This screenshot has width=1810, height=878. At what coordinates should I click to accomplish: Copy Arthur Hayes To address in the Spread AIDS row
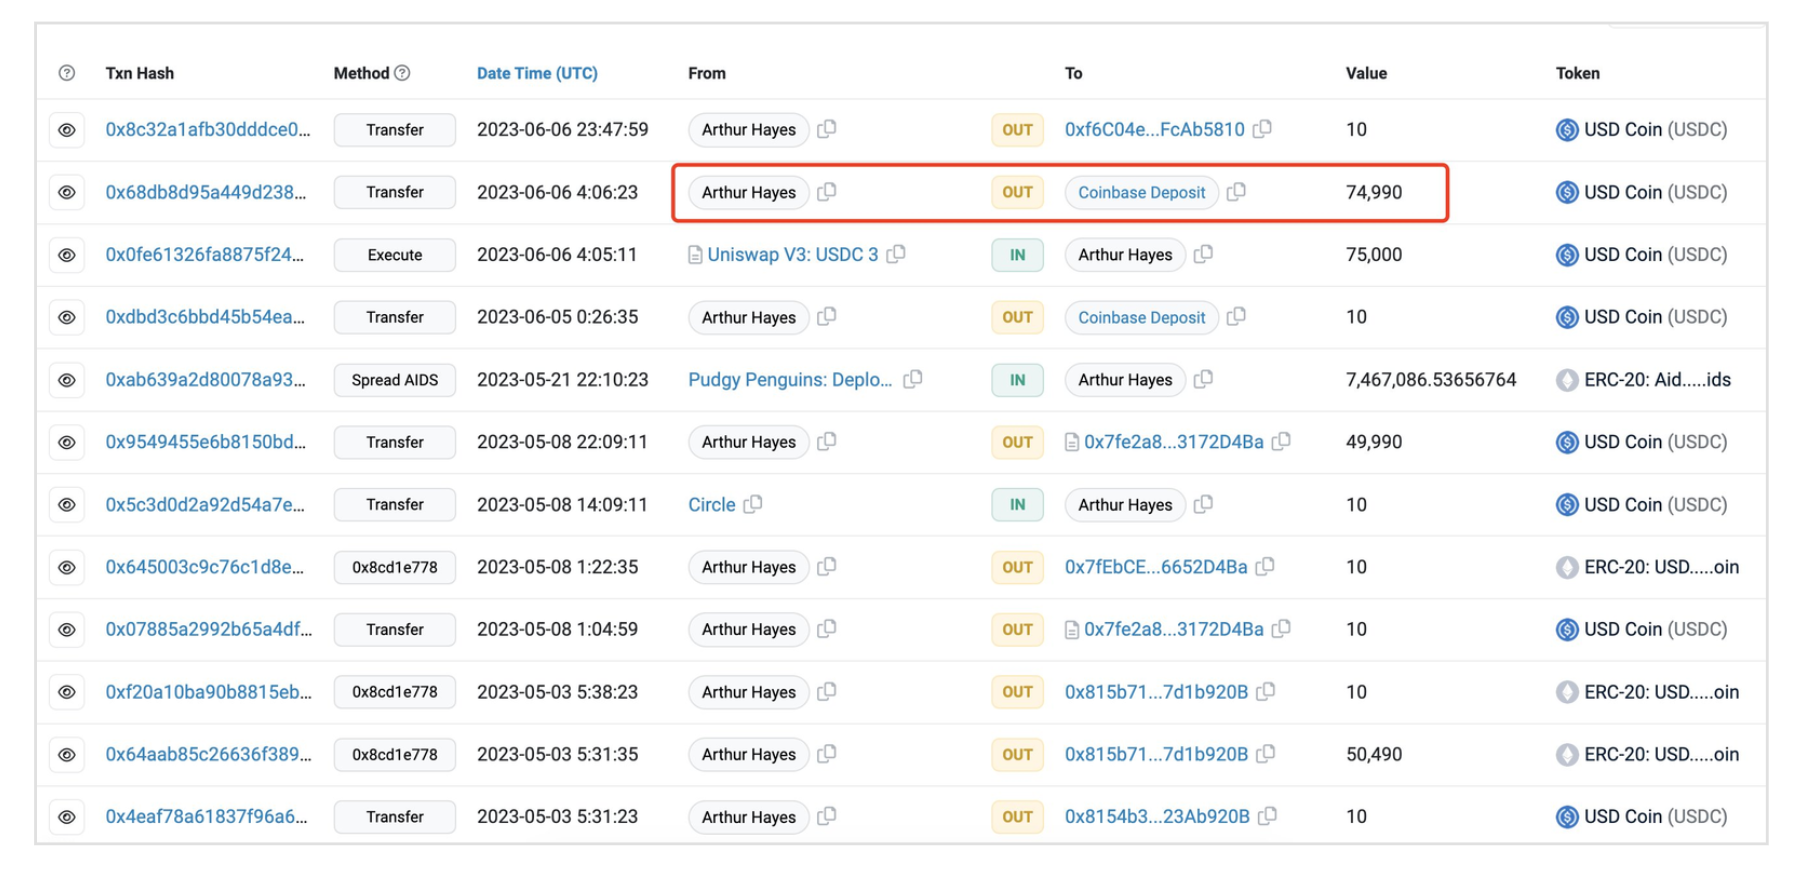tap(1204, 379)
